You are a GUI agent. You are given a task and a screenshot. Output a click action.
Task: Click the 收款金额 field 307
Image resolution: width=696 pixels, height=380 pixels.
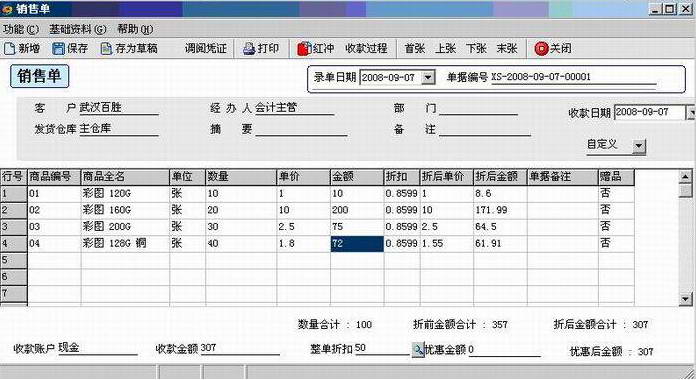(x=240, y=348)
